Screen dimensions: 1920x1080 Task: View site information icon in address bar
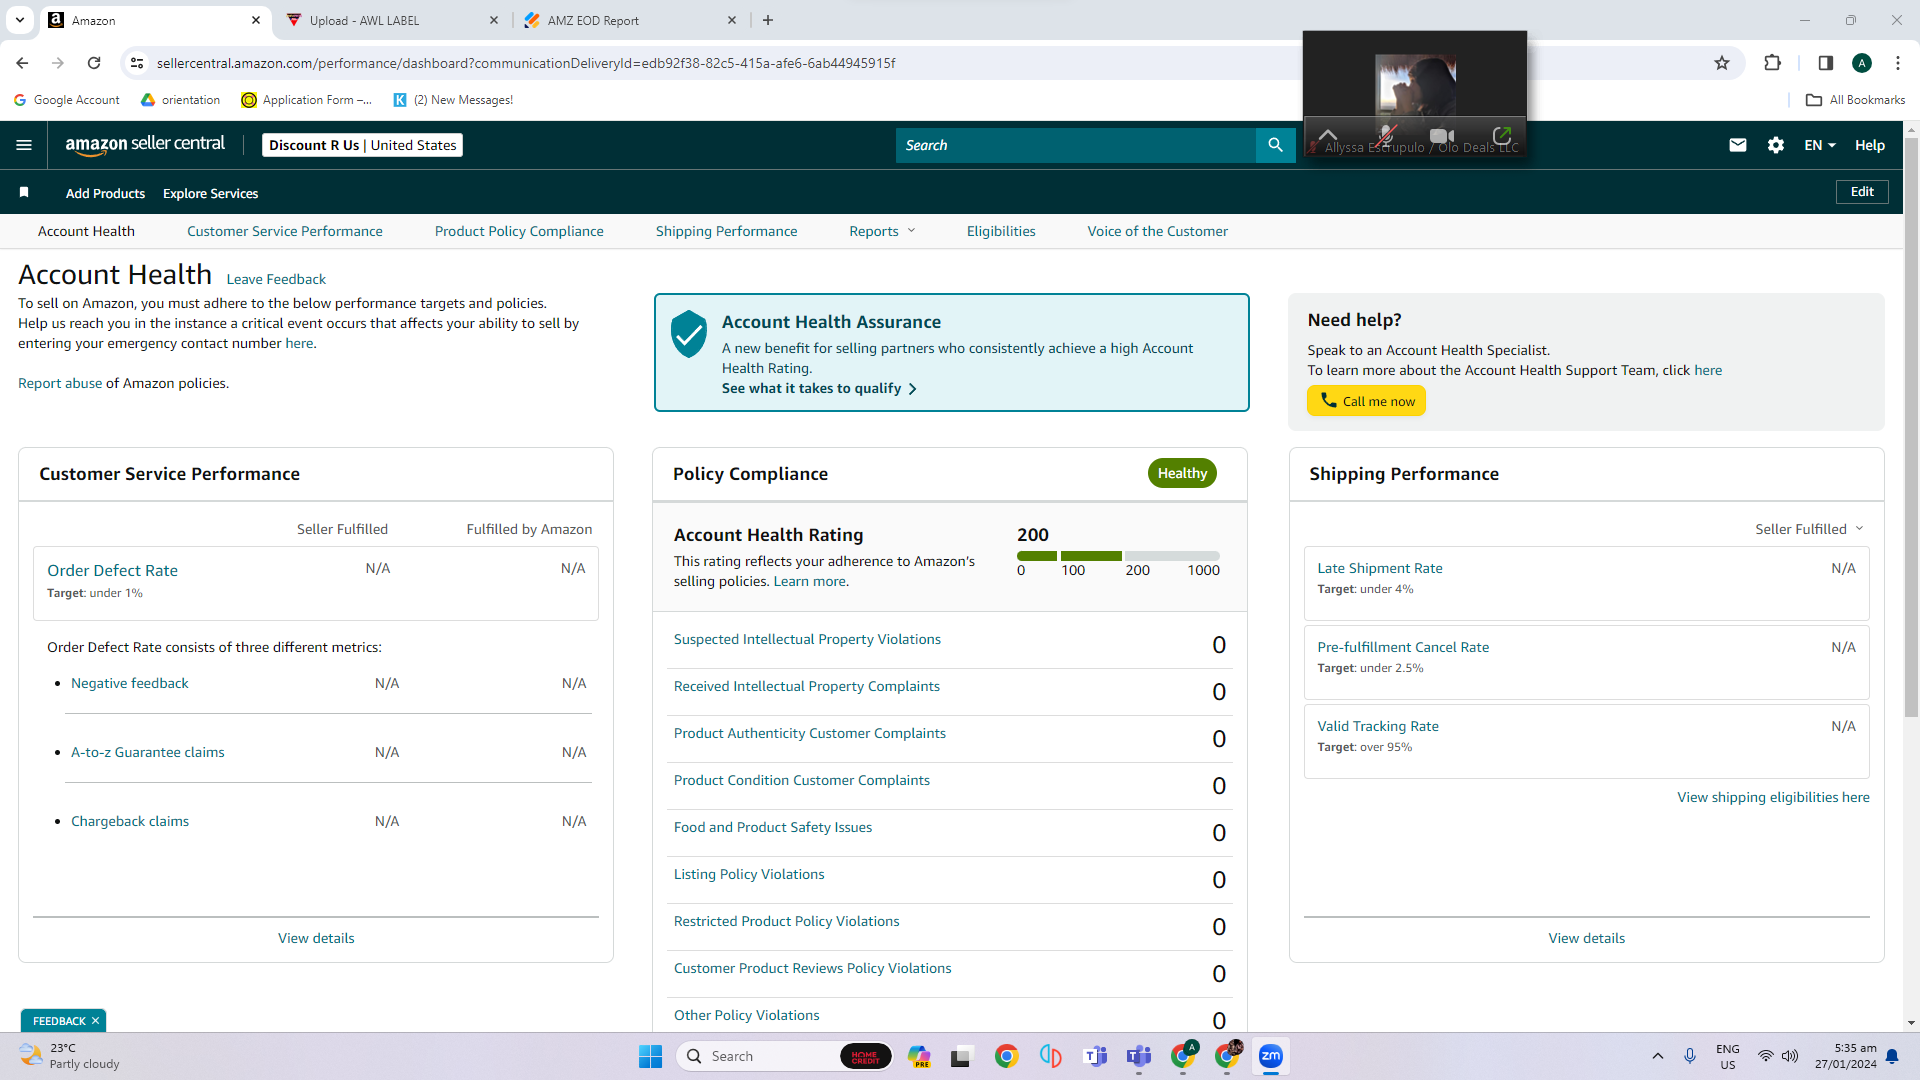(x=137, y=63)
